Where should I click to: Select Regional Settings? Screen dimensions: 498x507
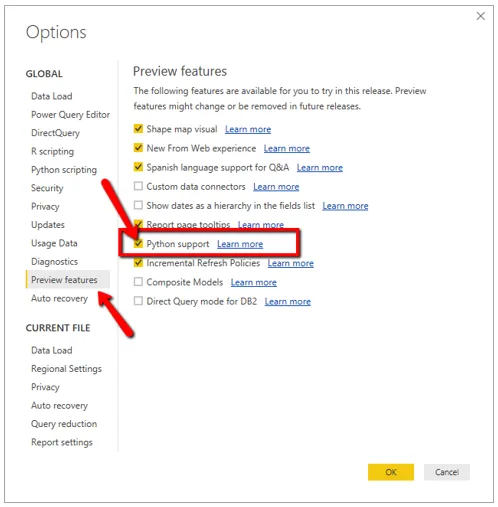(x=66, y=369)
